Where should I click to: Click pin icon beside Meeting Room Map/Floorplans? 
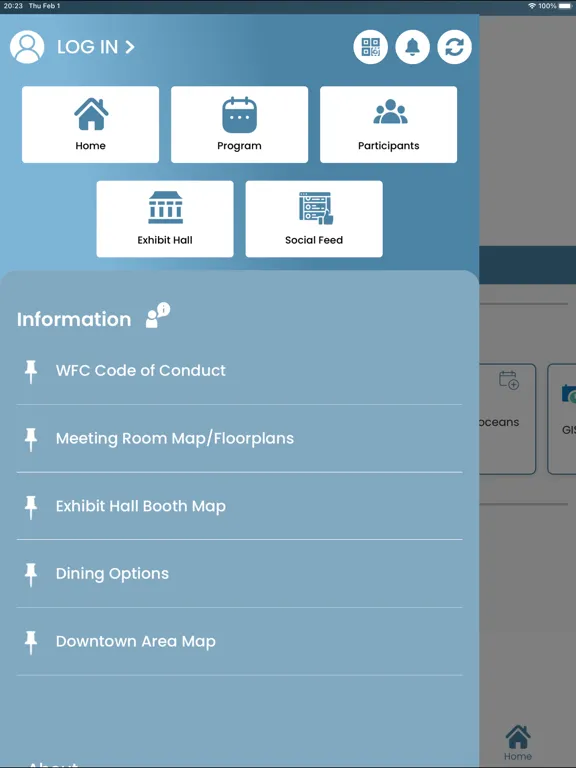click(x=31, y=439)
